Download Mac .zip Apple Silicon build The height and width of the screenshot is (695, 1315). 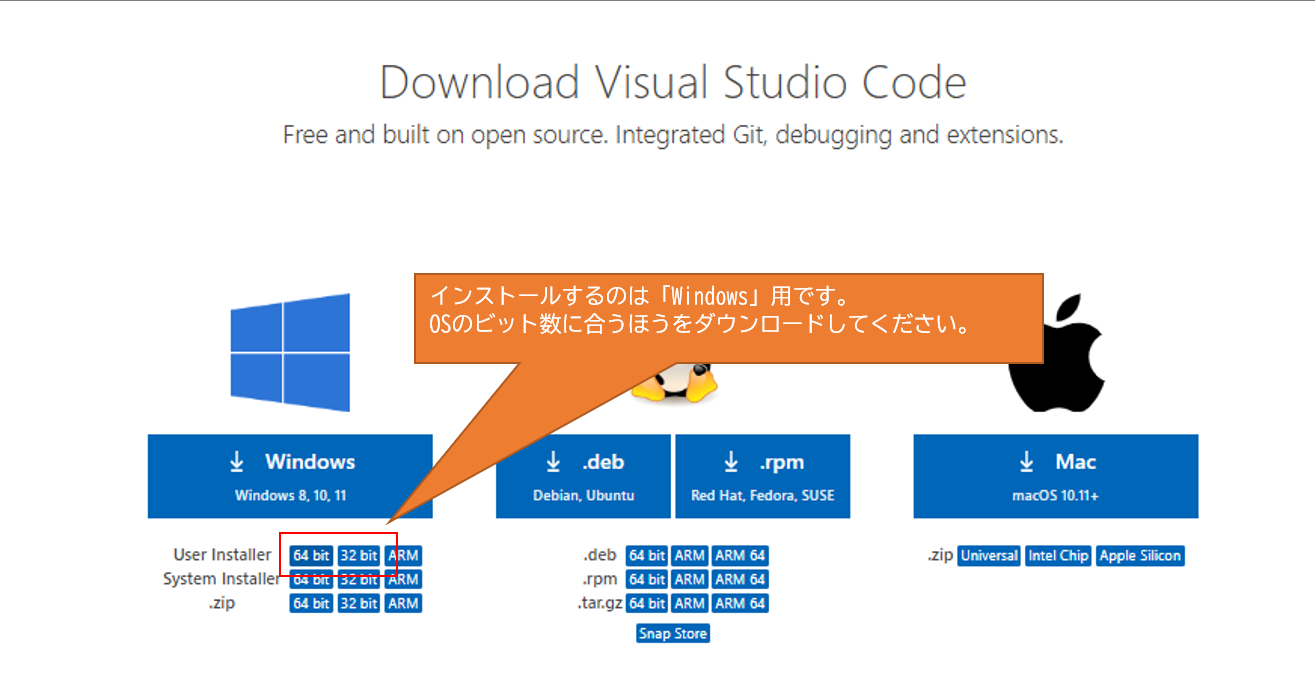[x=1140, y=556]
